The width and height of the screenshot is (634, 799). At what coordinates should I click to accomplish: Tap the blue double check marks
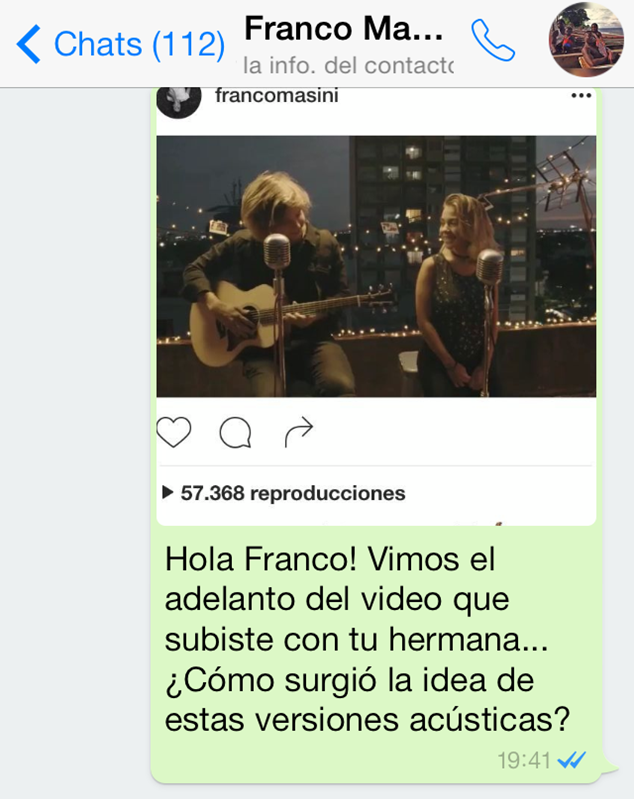point(572,760)
